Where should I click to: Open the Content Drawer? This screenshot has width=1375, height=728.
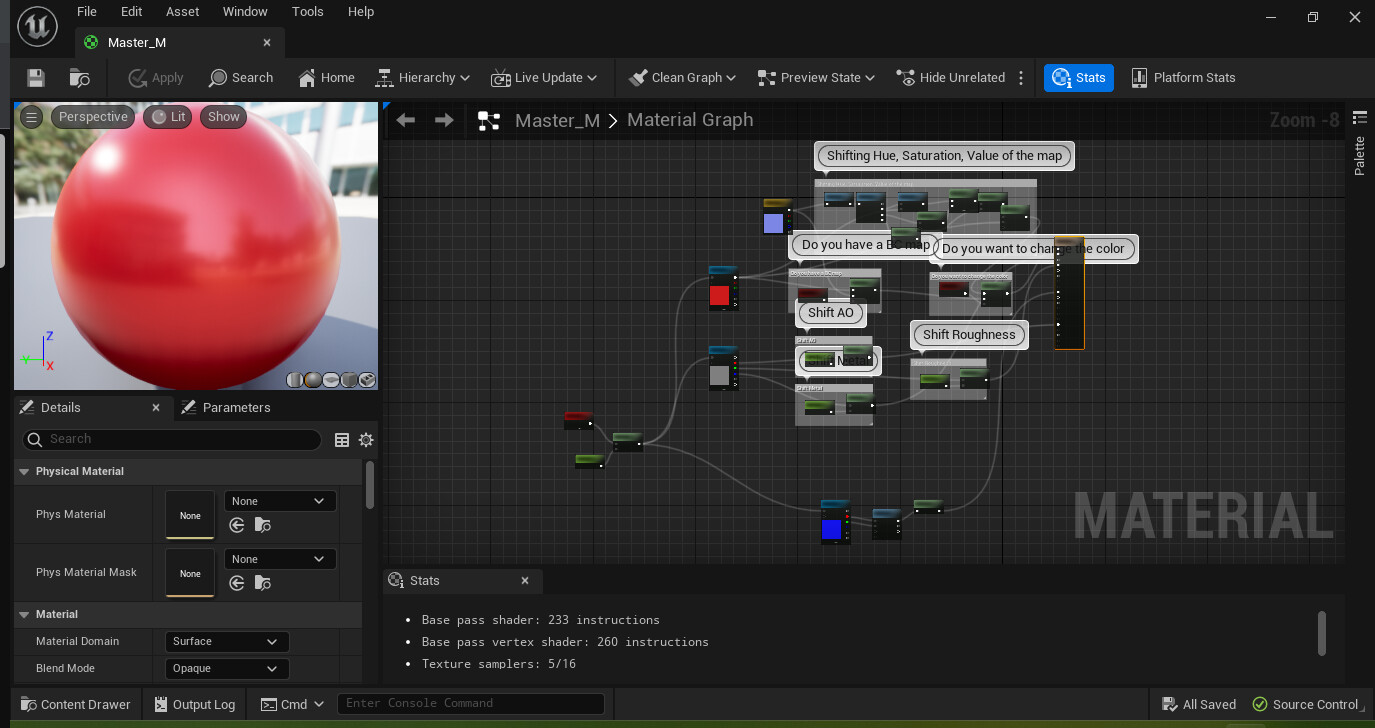(x=76, y=704)
